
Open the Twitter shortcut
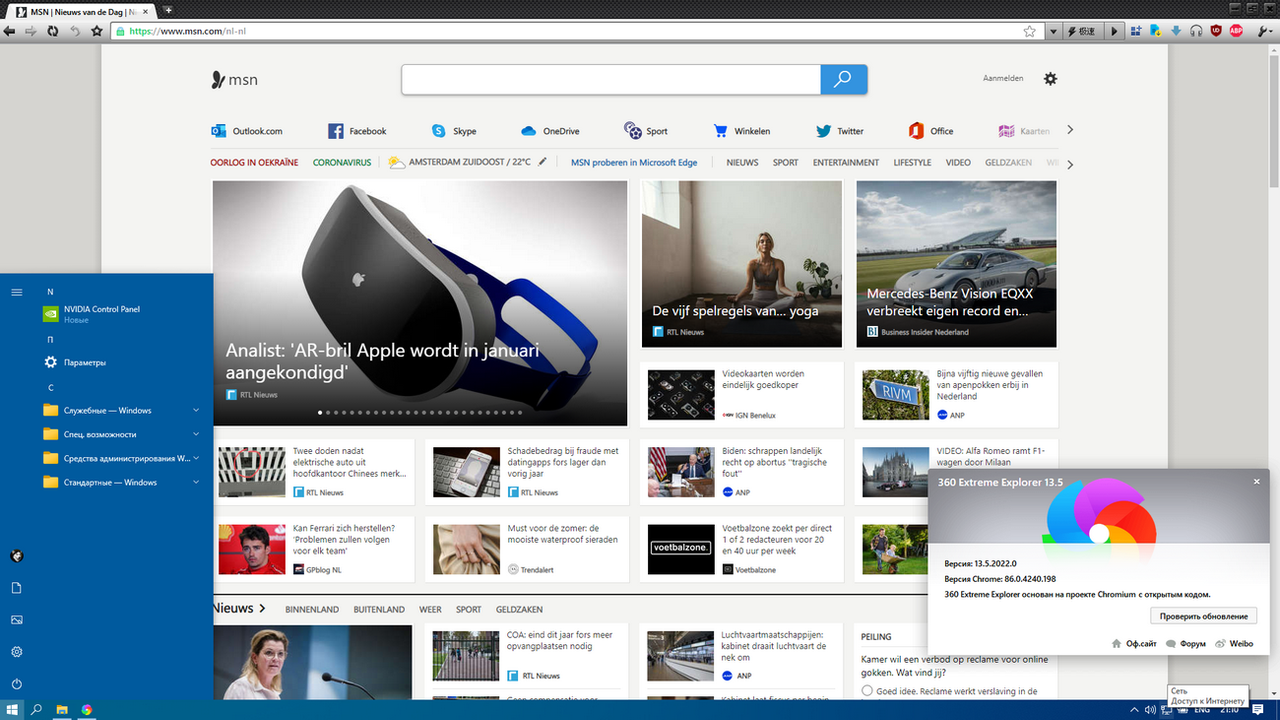840,131
